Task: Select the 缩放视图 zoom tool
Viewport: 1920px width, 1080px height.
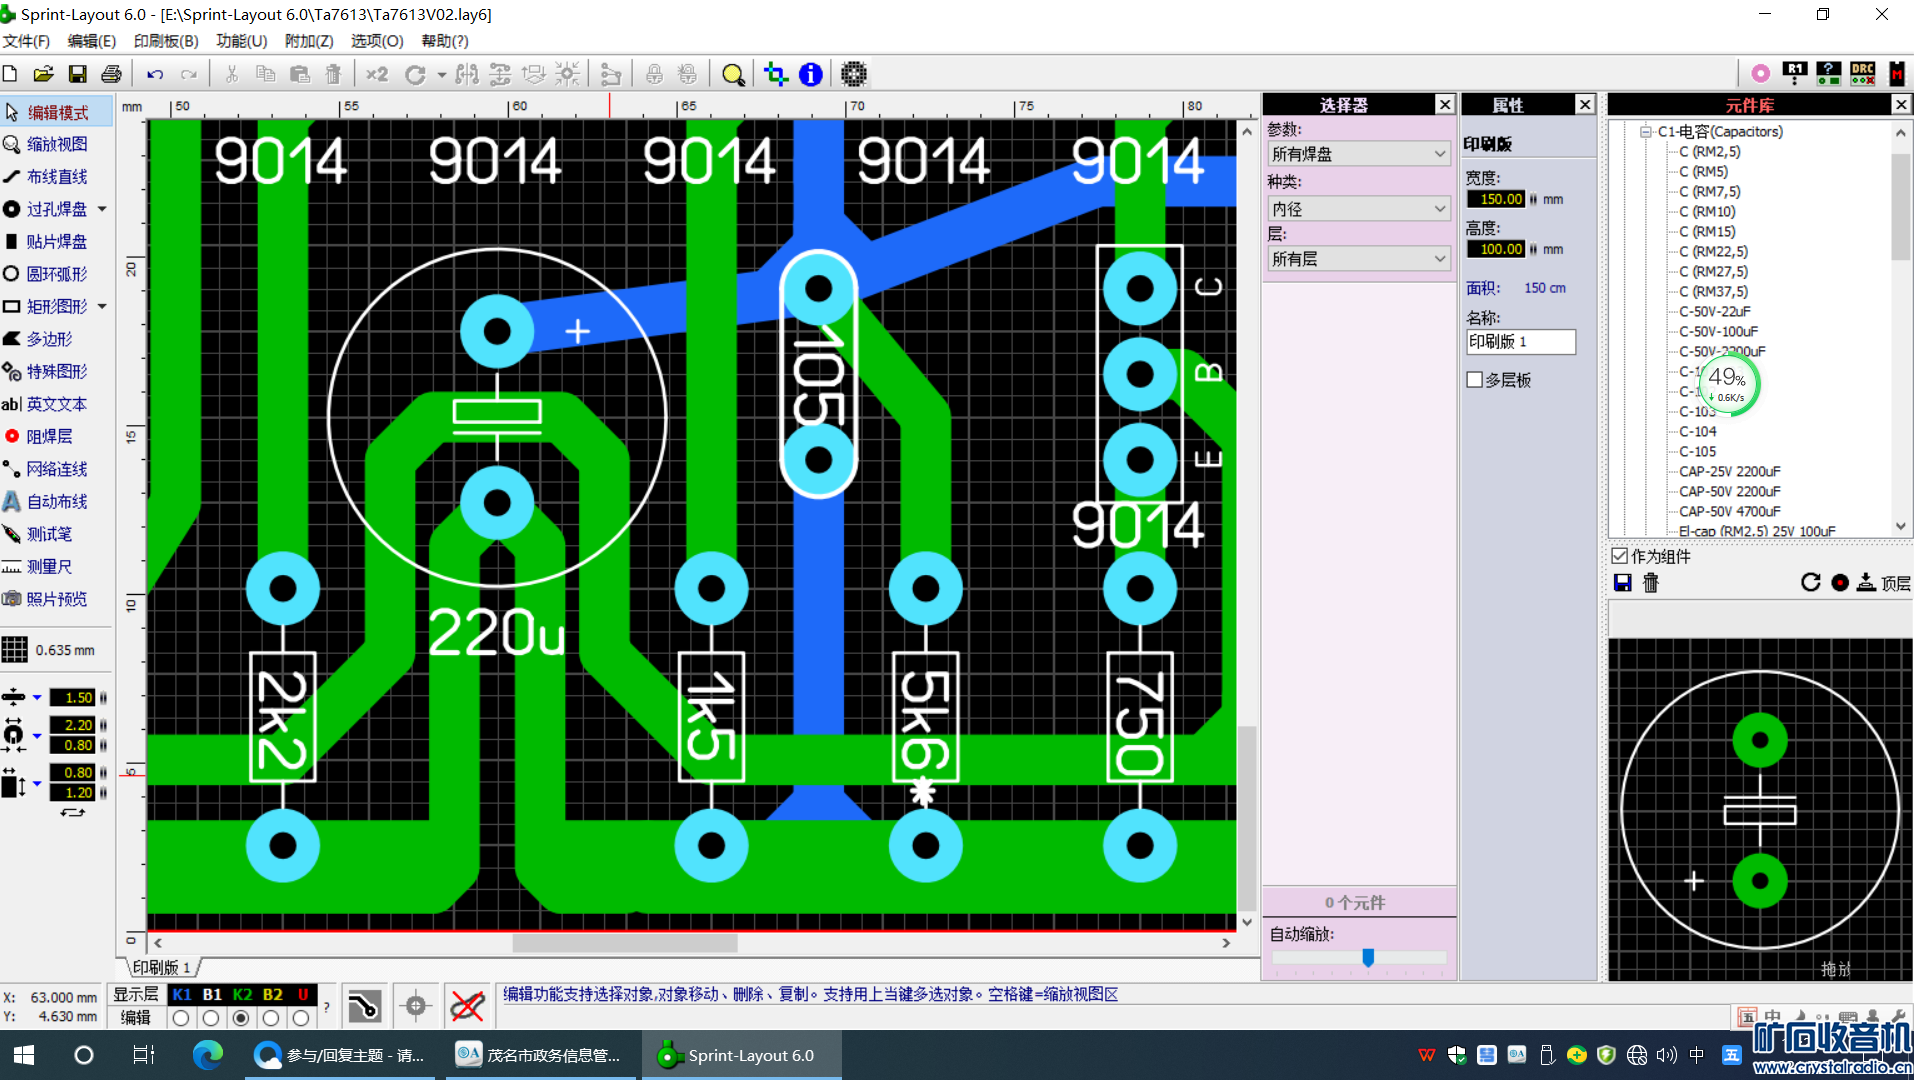Action: [57, 144]
